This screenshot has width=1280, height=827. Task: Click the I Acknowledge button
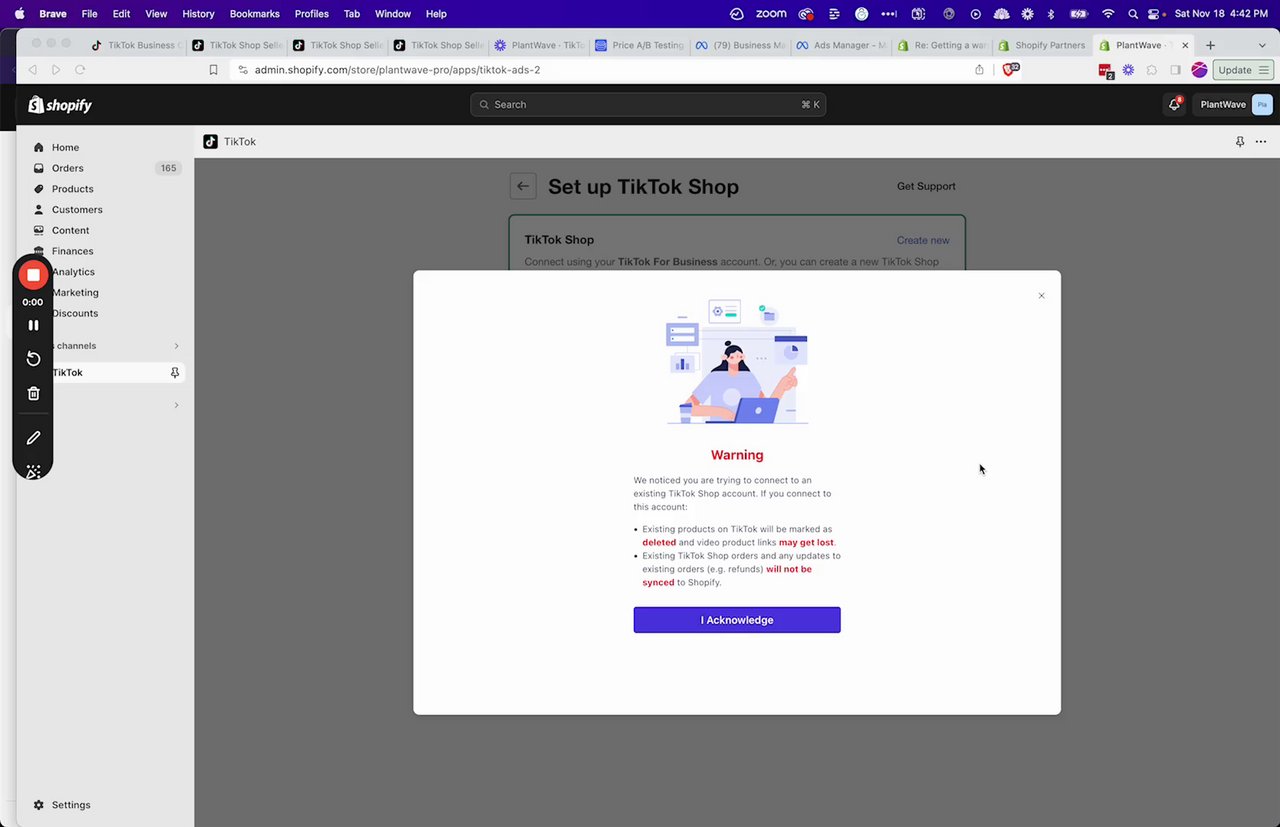737,620
